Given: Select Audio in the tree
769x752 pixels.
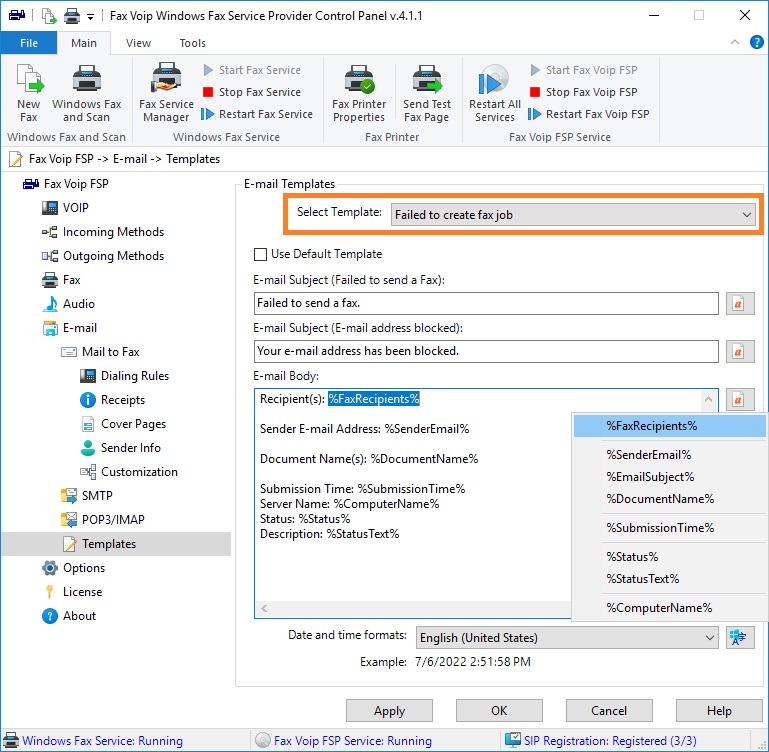Looking at the screenshot, I should pos(69,304).
